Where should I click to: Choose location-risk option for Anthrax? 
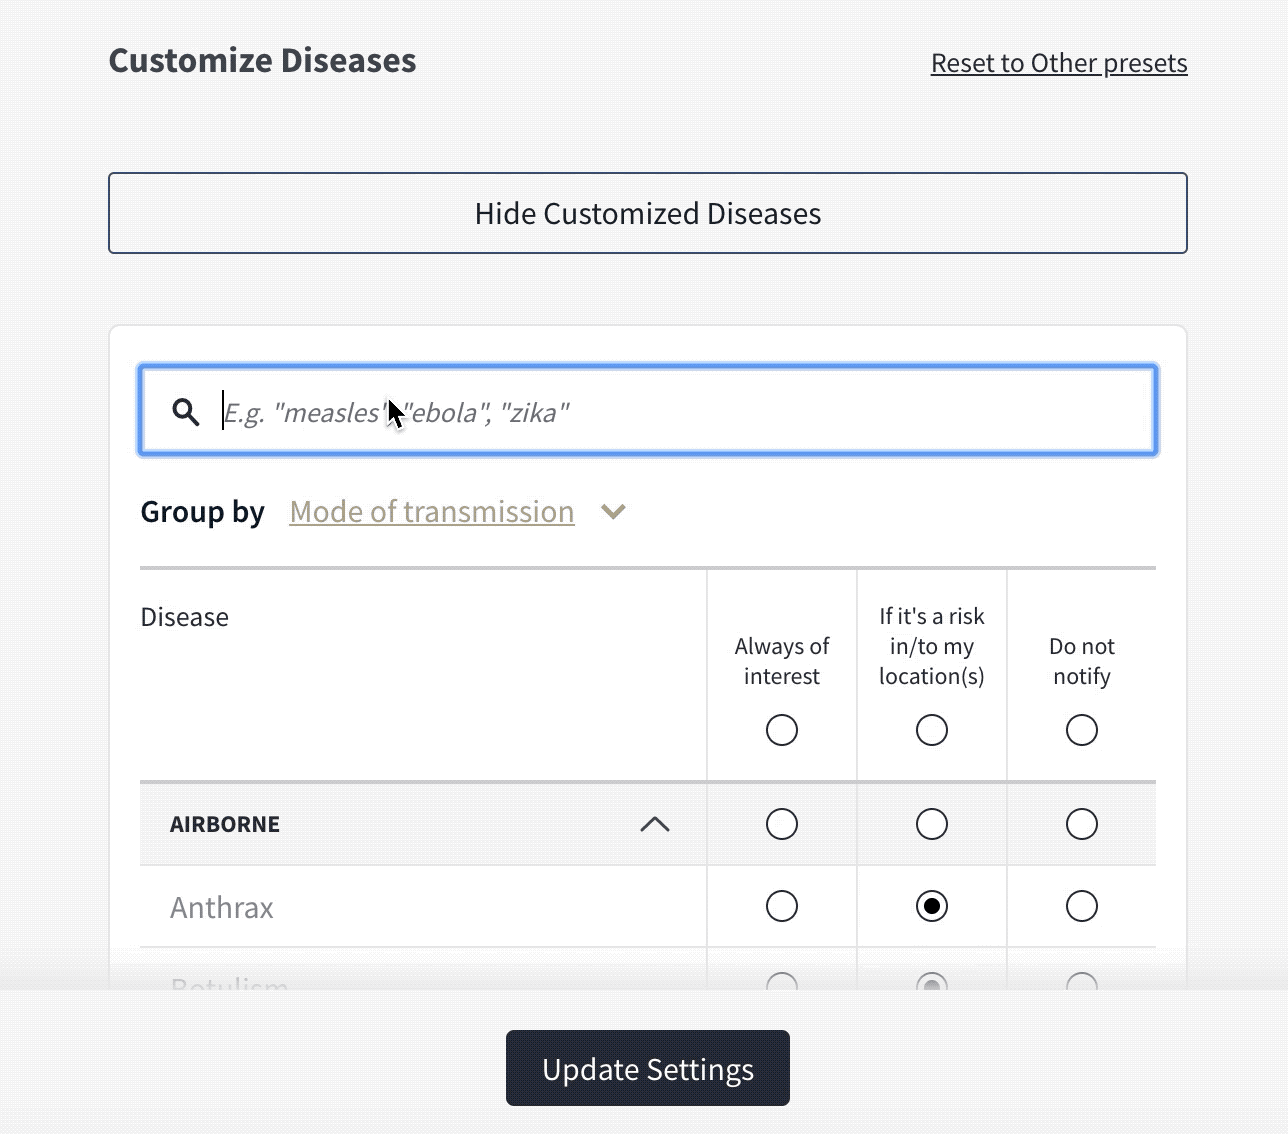tap(932, 906)
